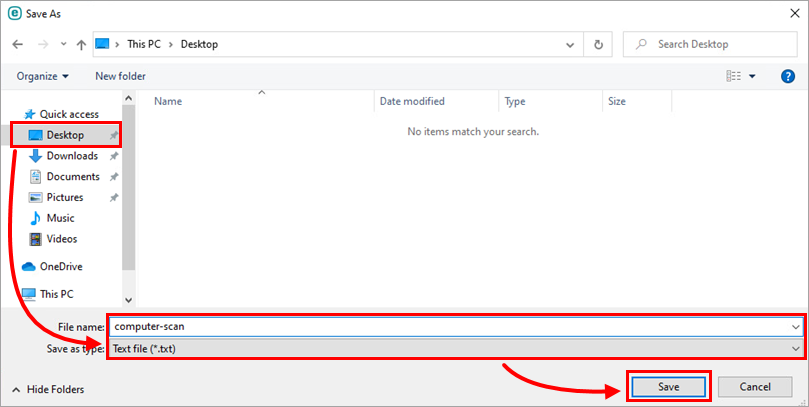Viewport: 809px width, 407px height.
Task: Open the Help question mark icon
Action: point(788,76)
